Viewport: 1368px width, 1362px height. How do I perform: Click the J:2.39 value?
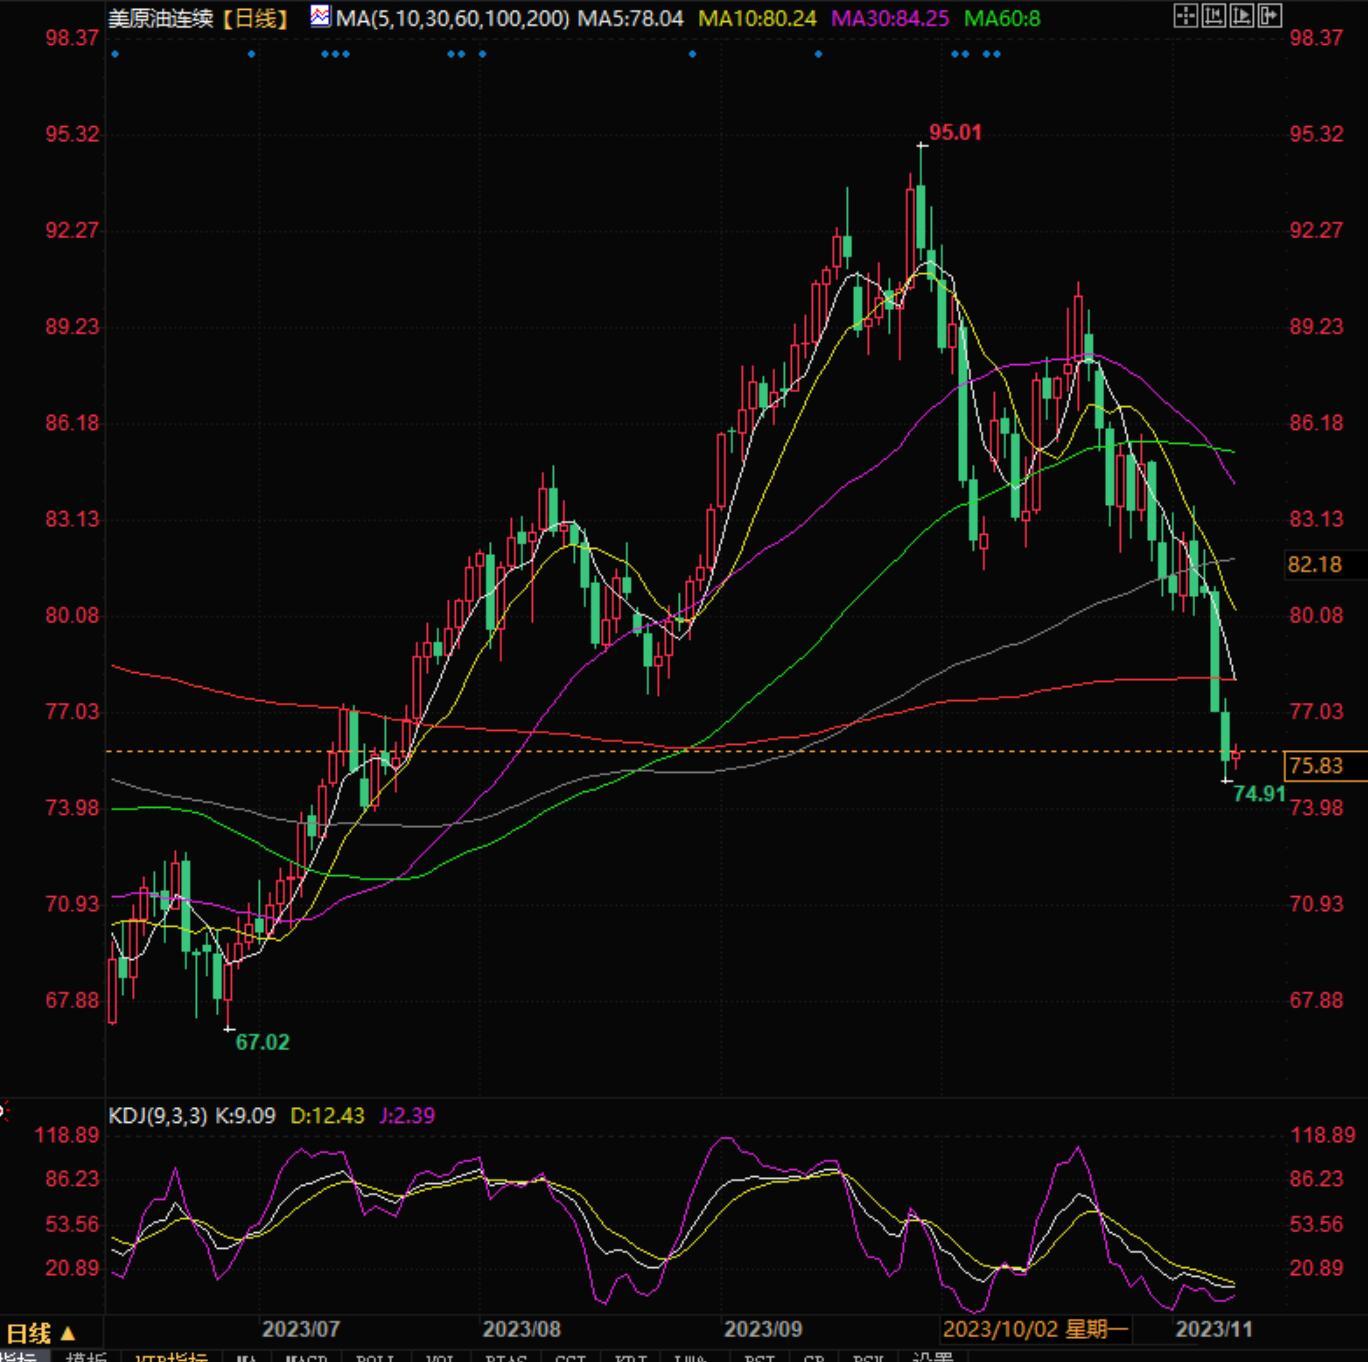click(407, 1115)
